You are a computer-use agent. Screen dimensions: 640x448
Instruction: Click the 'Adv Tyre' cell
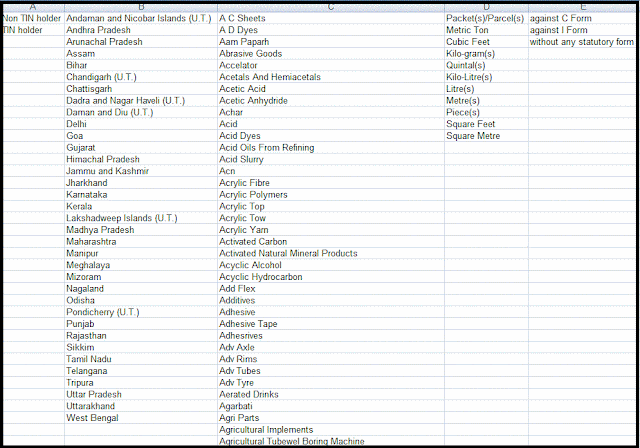[331, 383]
